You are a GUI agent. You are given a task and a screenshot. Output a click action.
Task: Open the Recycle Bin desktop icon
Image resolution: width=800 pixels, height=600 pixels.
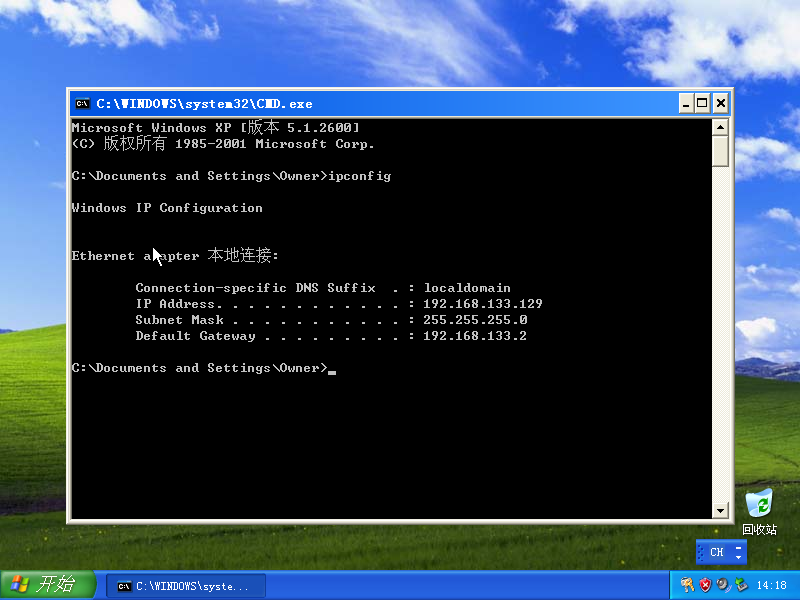[759, 512]
